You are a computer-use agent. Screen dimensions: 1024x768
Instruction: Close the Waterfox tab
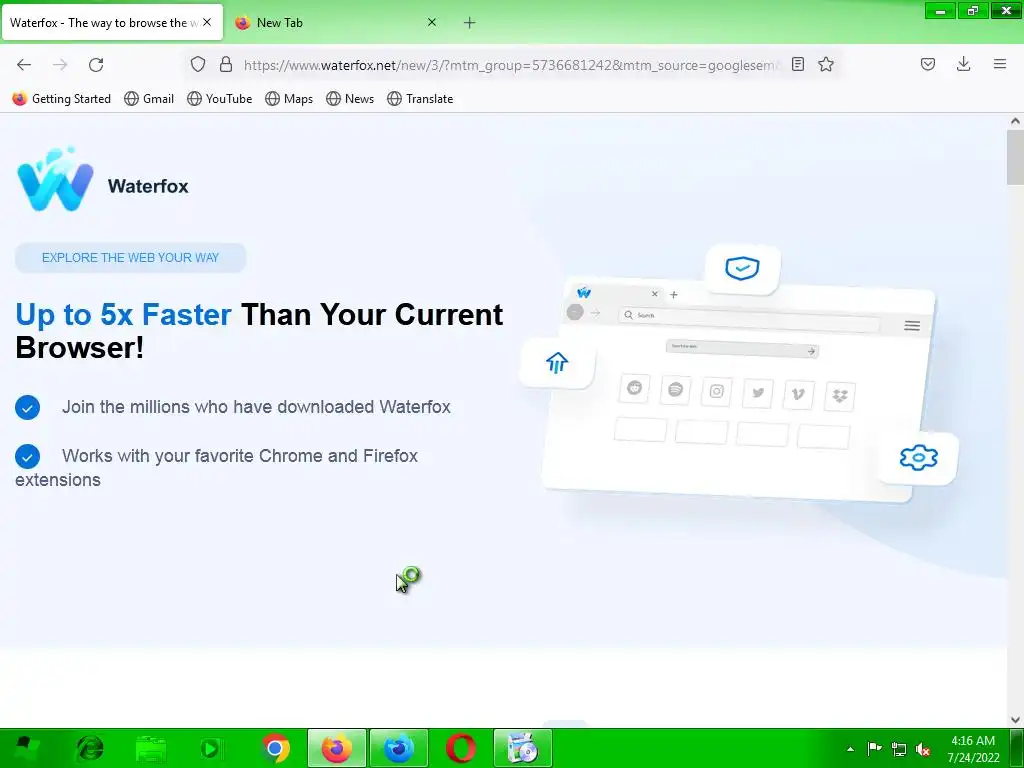[x=207, y=22]
